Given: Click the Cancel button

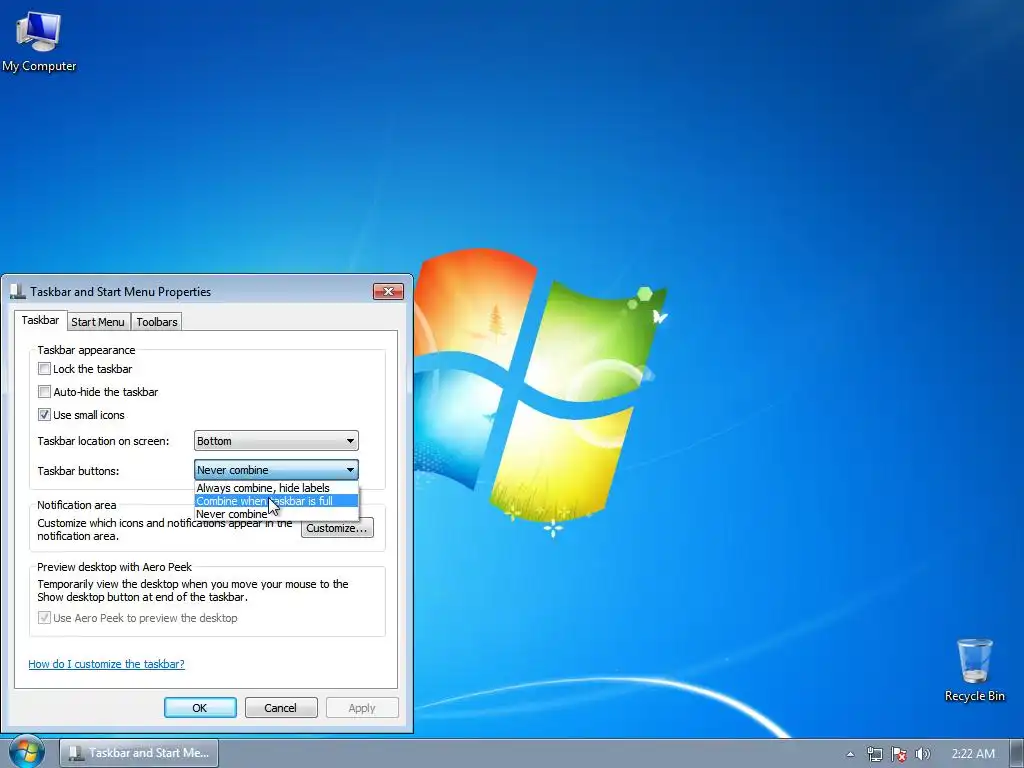Looking at the screenshot, I should (x=281, y=708).
